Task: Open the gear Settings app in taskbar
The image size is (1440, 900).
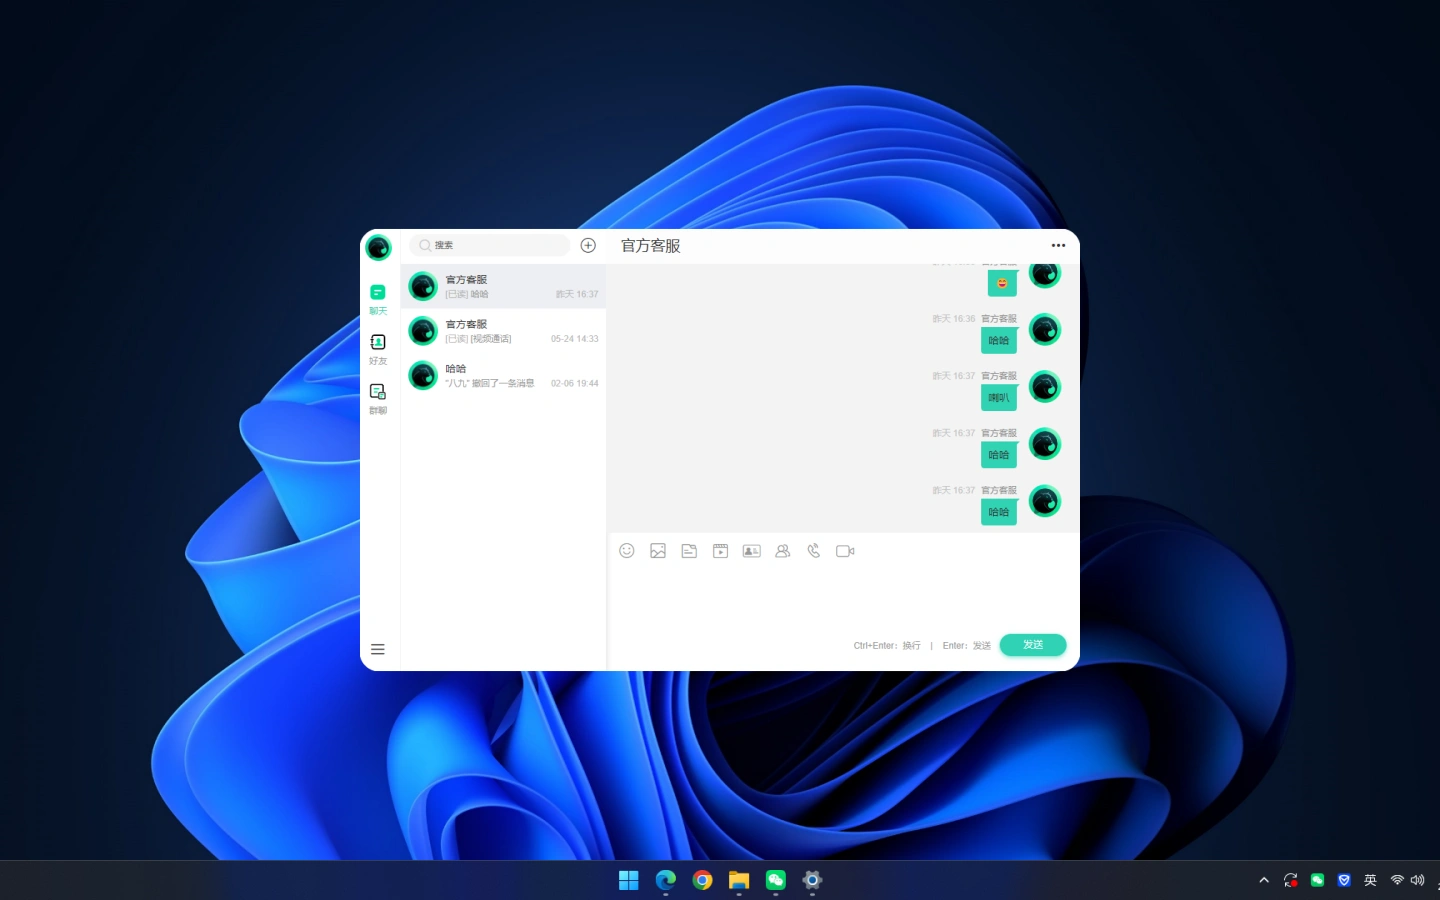Action: [x=812, y=880]
